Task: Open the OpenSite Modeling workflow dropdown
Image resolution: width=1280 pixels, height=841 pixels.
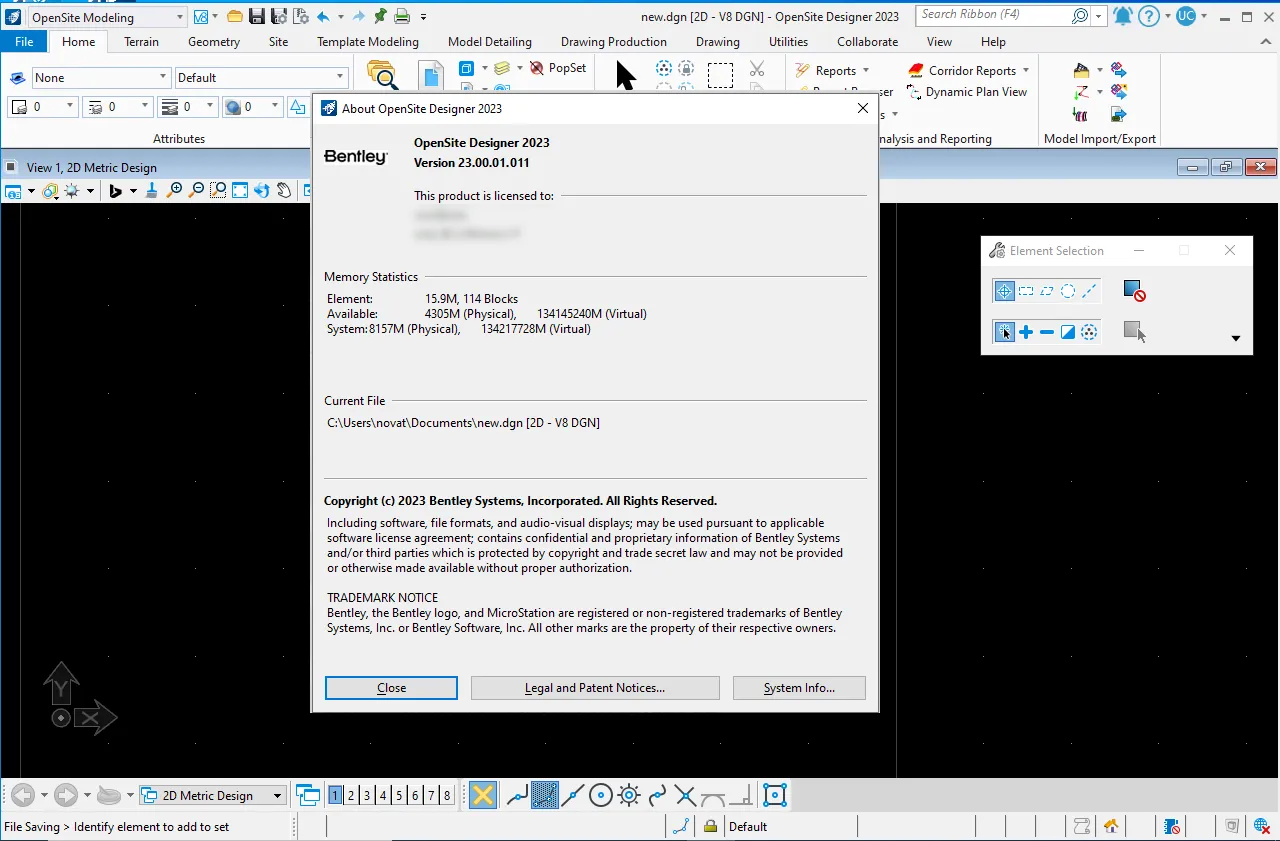Action: click(x=180, y=17)
